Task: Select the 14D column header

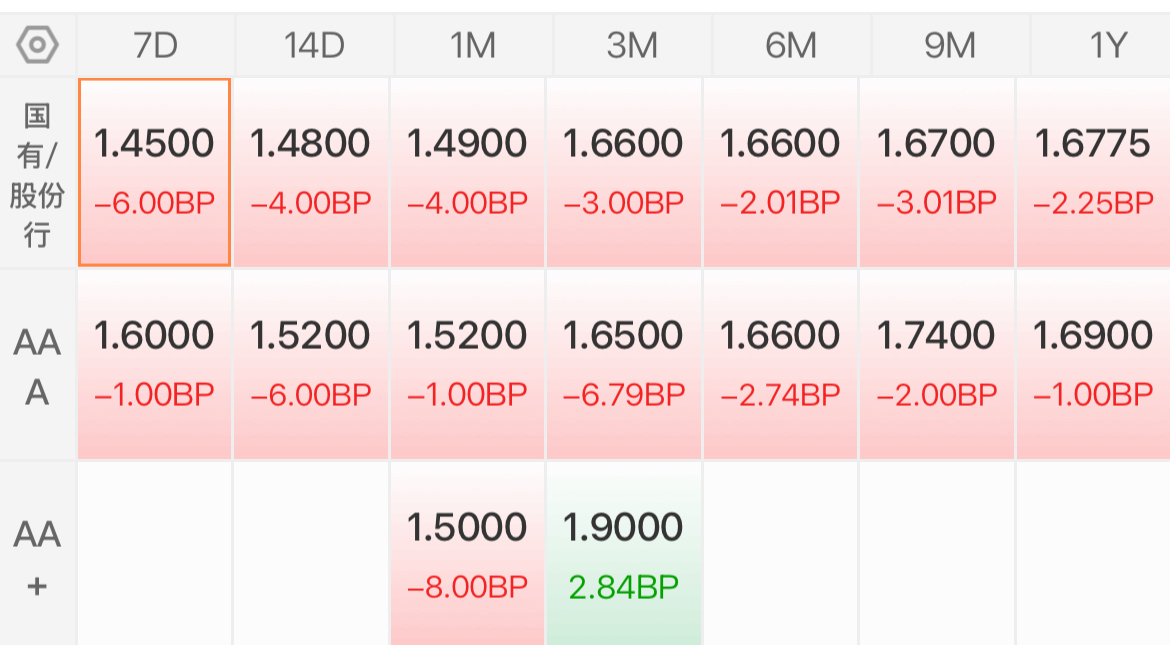Action: (x=314, y=46)
